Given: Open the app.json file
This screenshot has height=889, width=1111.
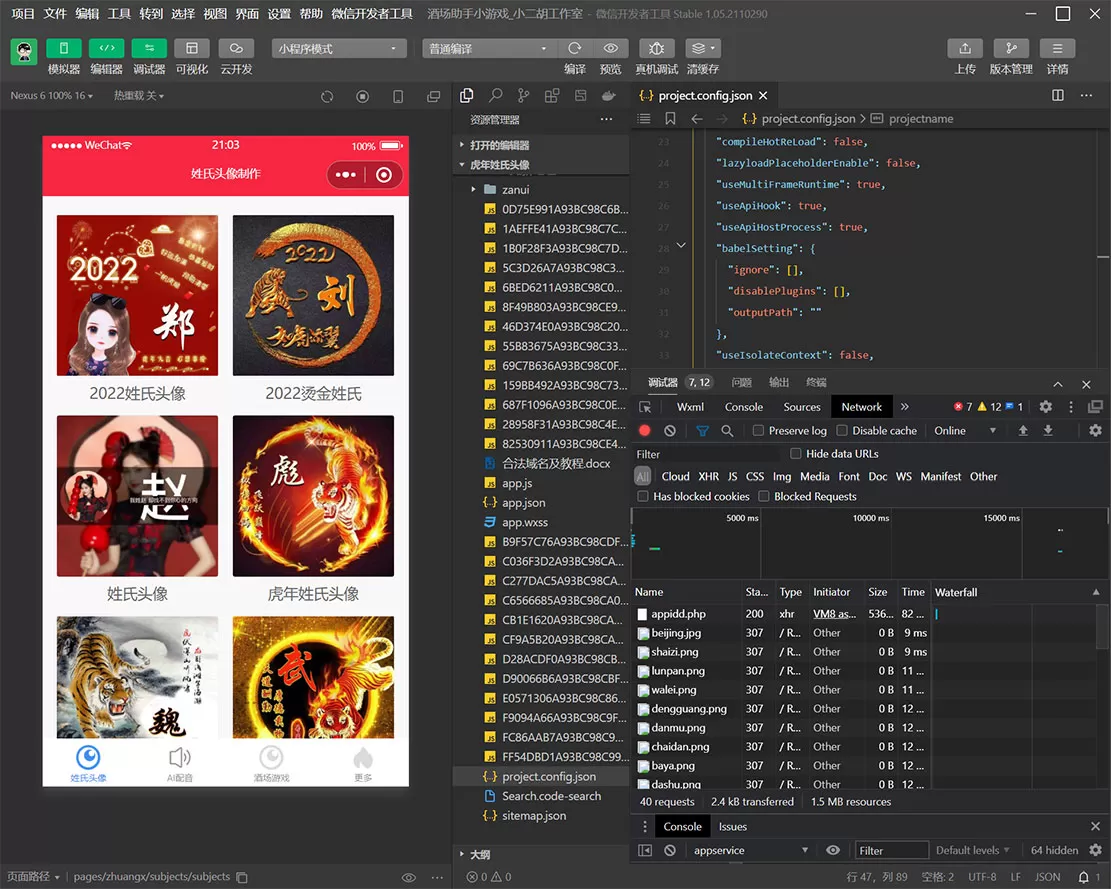Looking at the screenshot, I should (x=523, y=503).
